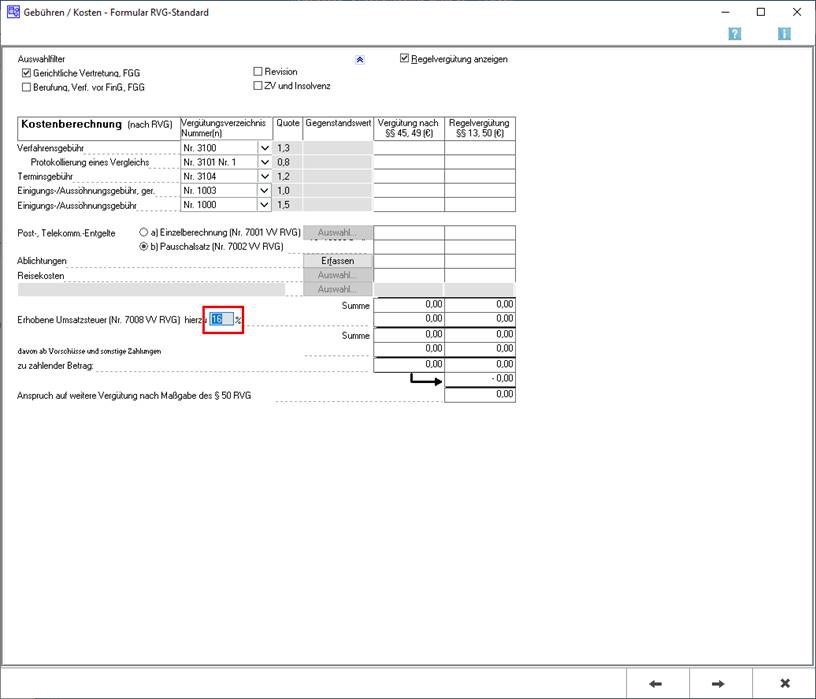Viewport: 816px width, 699px height.
Task: Click Auswahl button for Reisekosten
Action: coord(338,275)
